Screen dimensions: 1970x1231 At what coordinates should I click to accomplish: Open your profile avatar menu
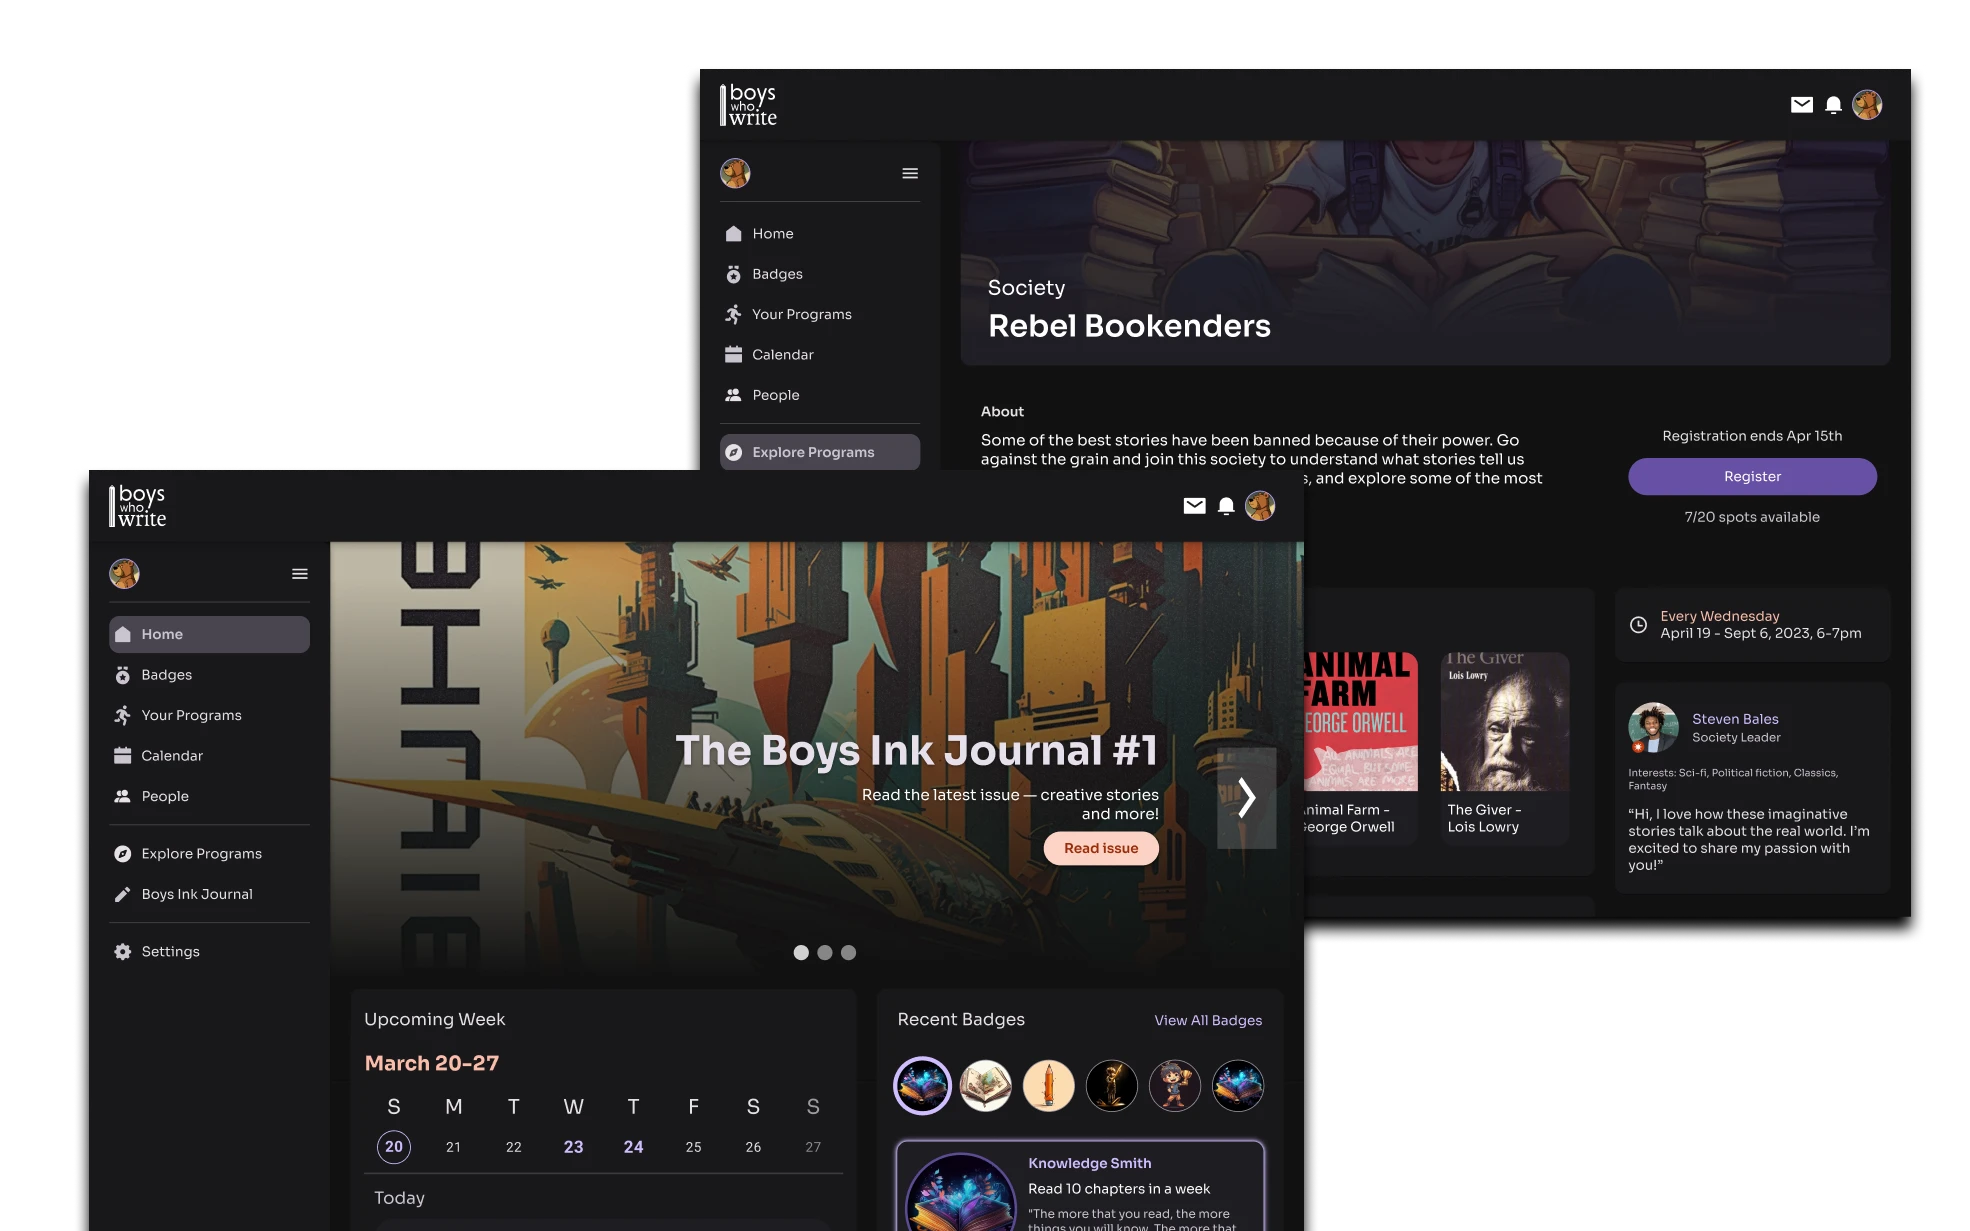point(1262,505)
